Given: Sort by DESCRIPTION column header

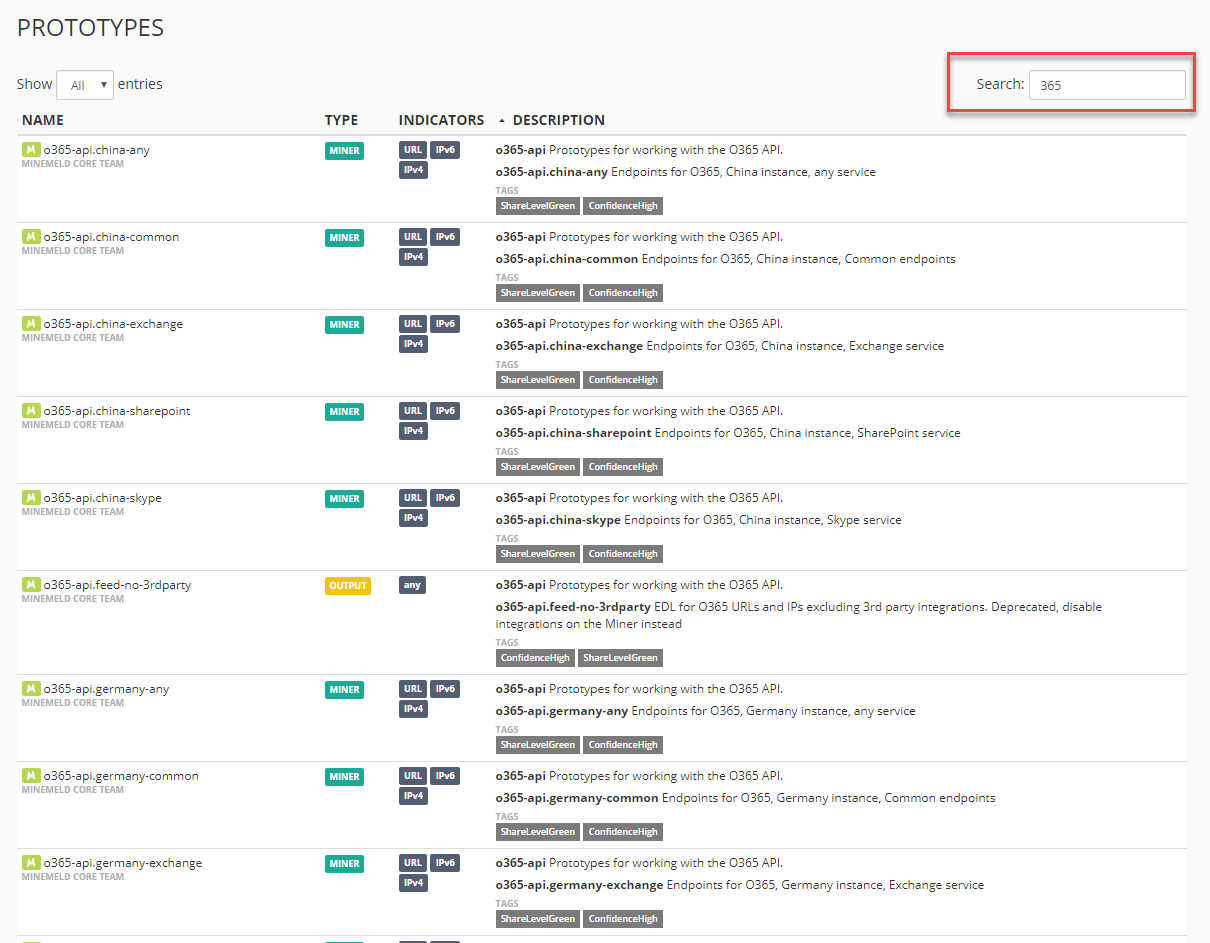Looking at the screenshot, I should [558, 120].
